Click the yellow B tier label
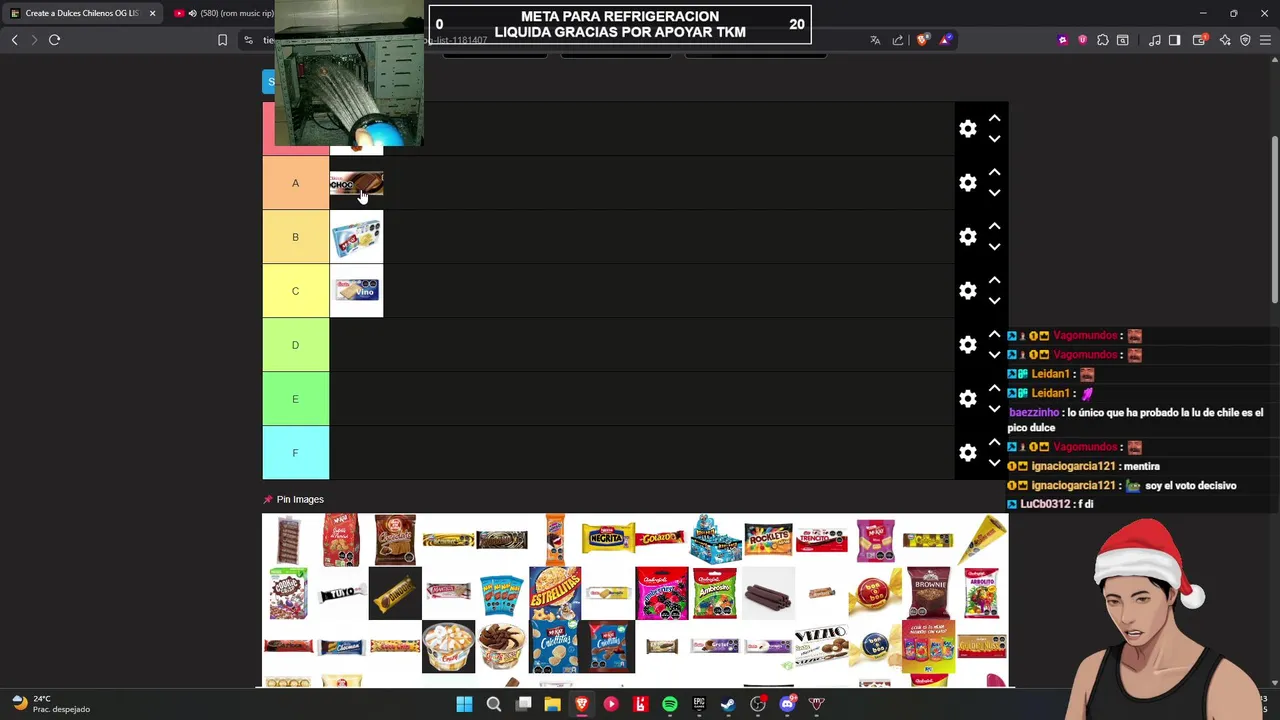 coord(295,237)
